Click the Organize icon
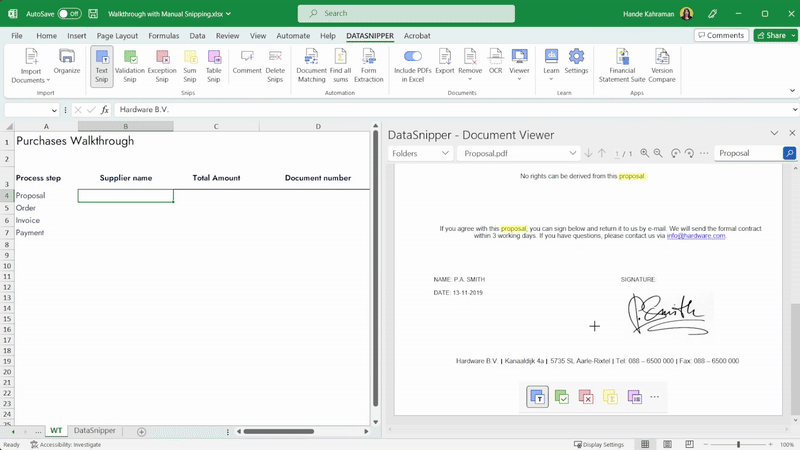800x450 pixels. pos(67,61)
